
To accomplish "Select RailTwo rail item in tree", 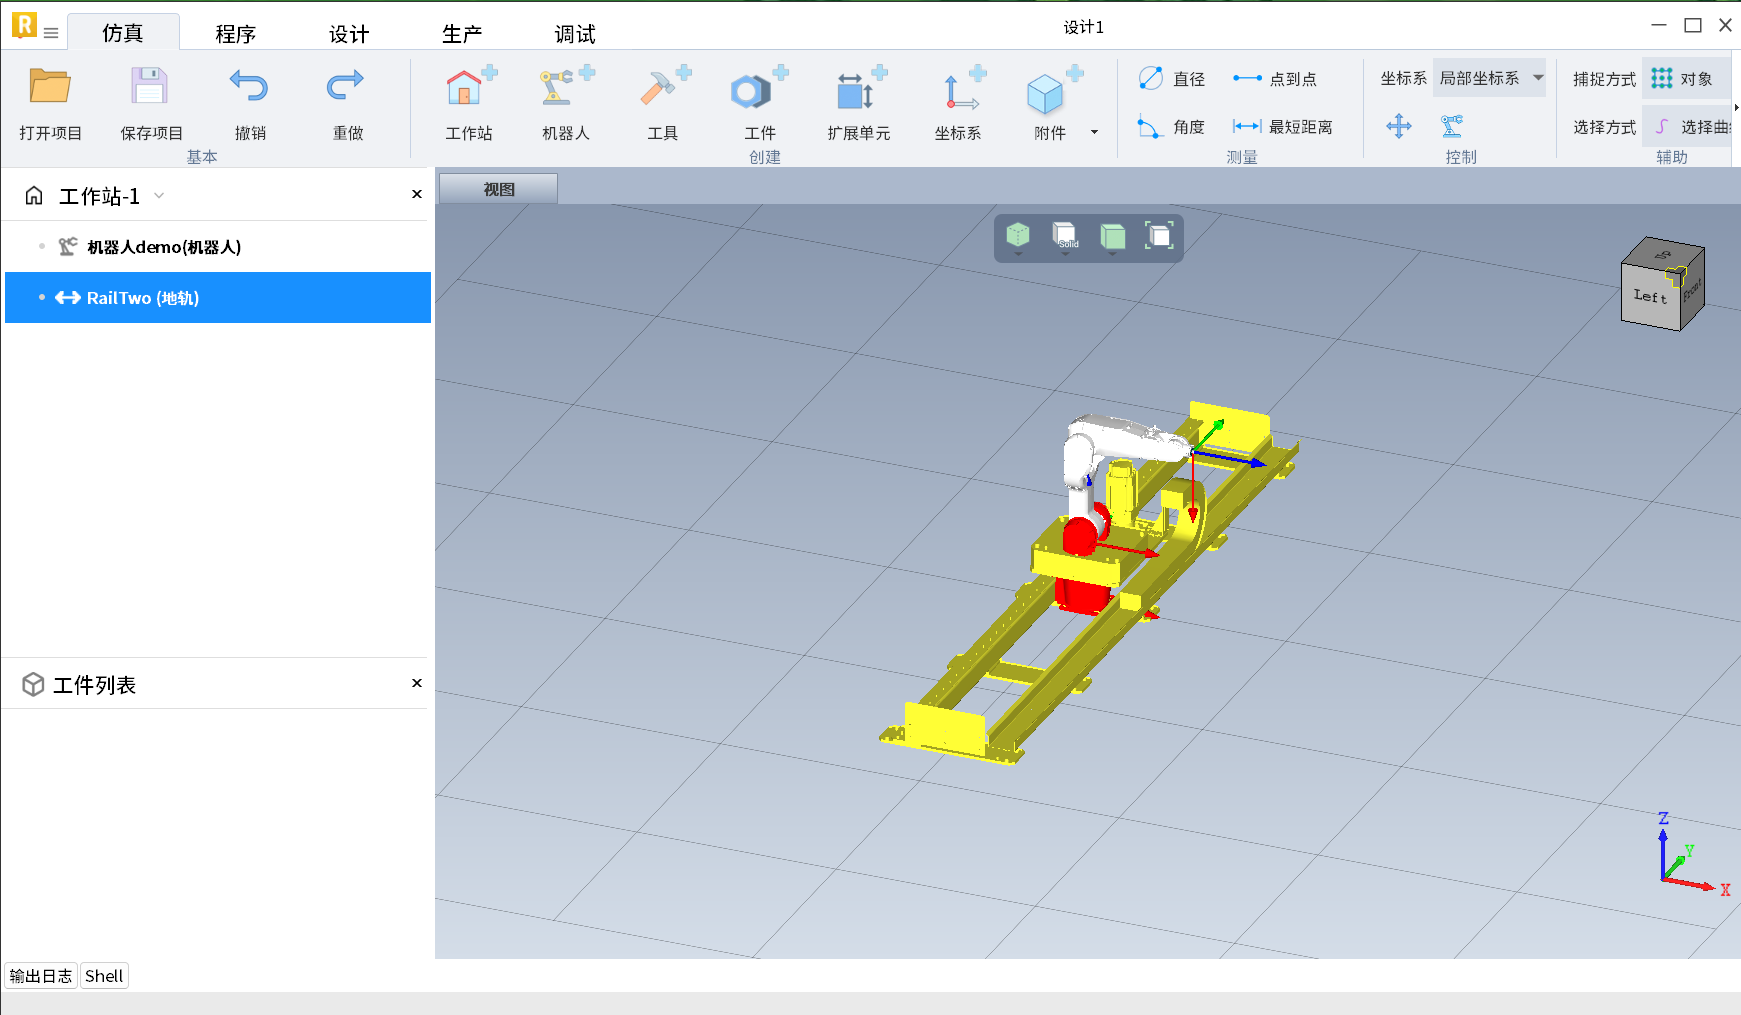I will pos(142,298).
